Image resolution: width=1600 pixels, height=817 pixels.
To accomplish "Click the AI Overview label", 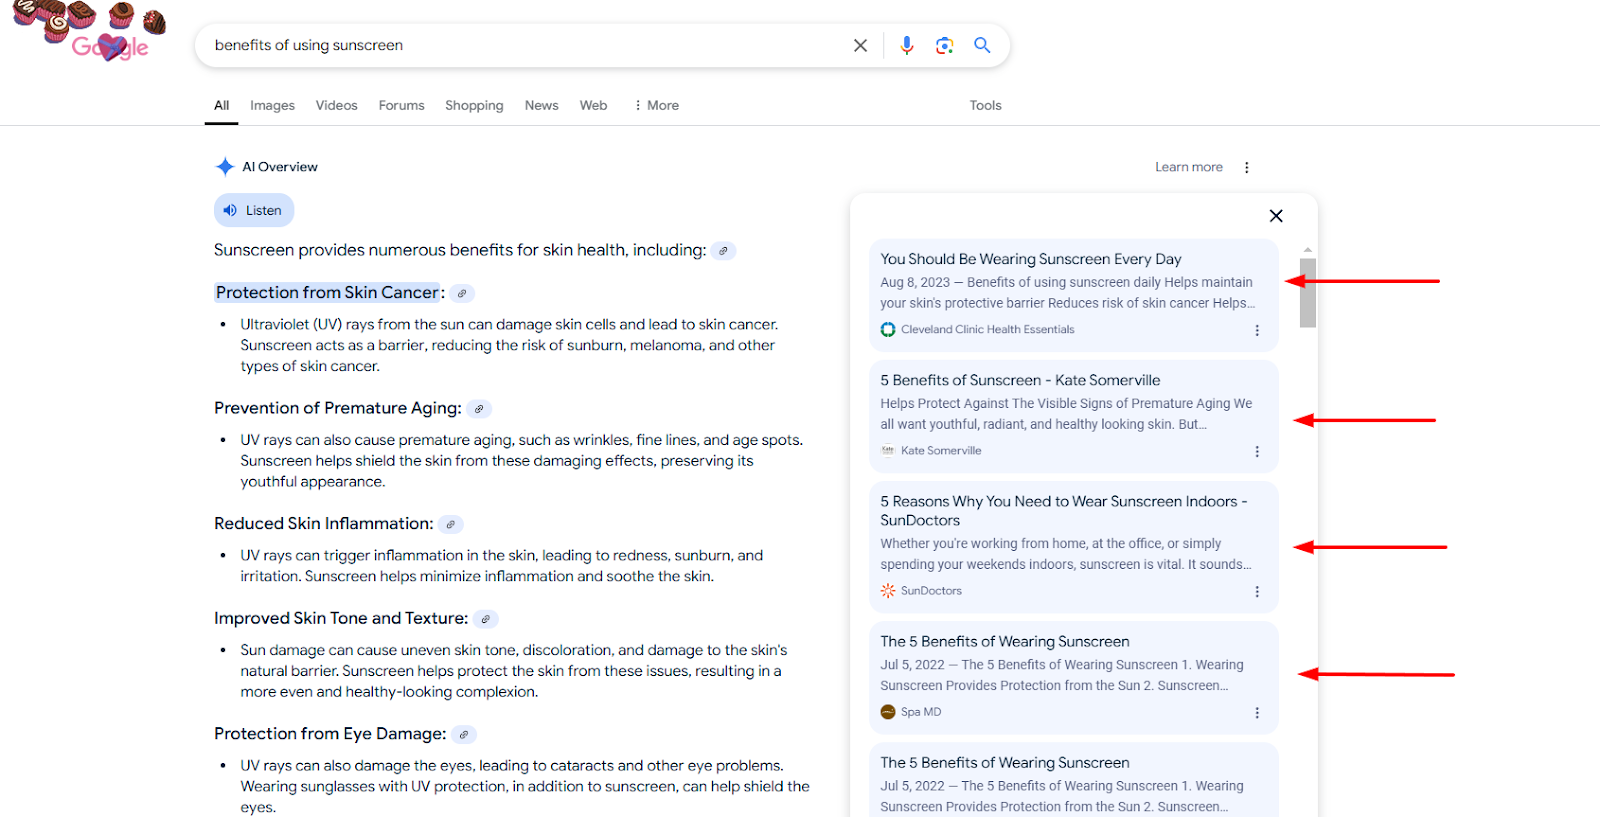I will (280, 167).
